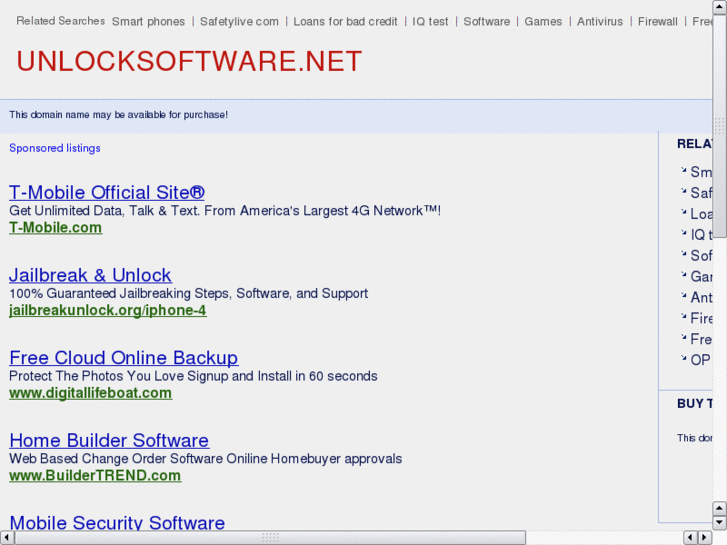This screenshot has width=727, height=545.
Task: Click the 'OP' sidebar related link
Action: [700, 360]
